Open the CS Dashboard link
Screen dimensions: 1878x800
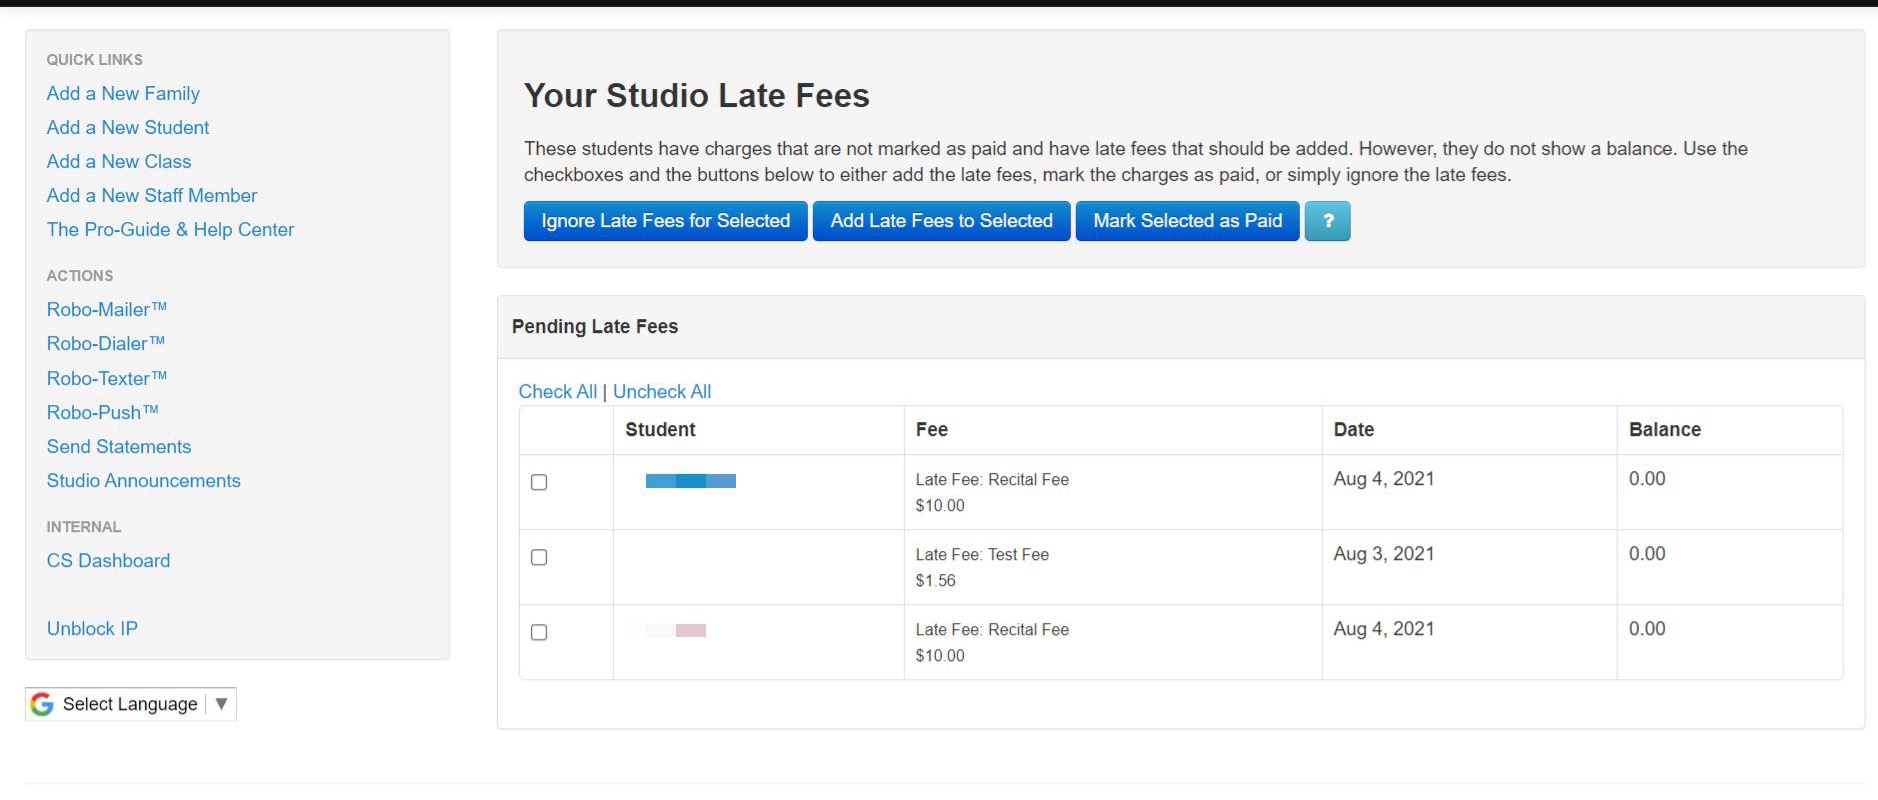click(x=108, y=561)
